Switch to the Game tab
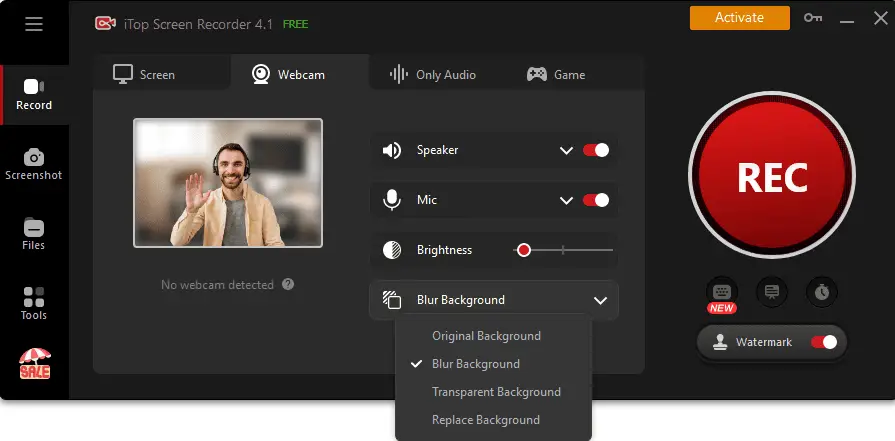Screen dimensions: 895x441 coord(555,75)
